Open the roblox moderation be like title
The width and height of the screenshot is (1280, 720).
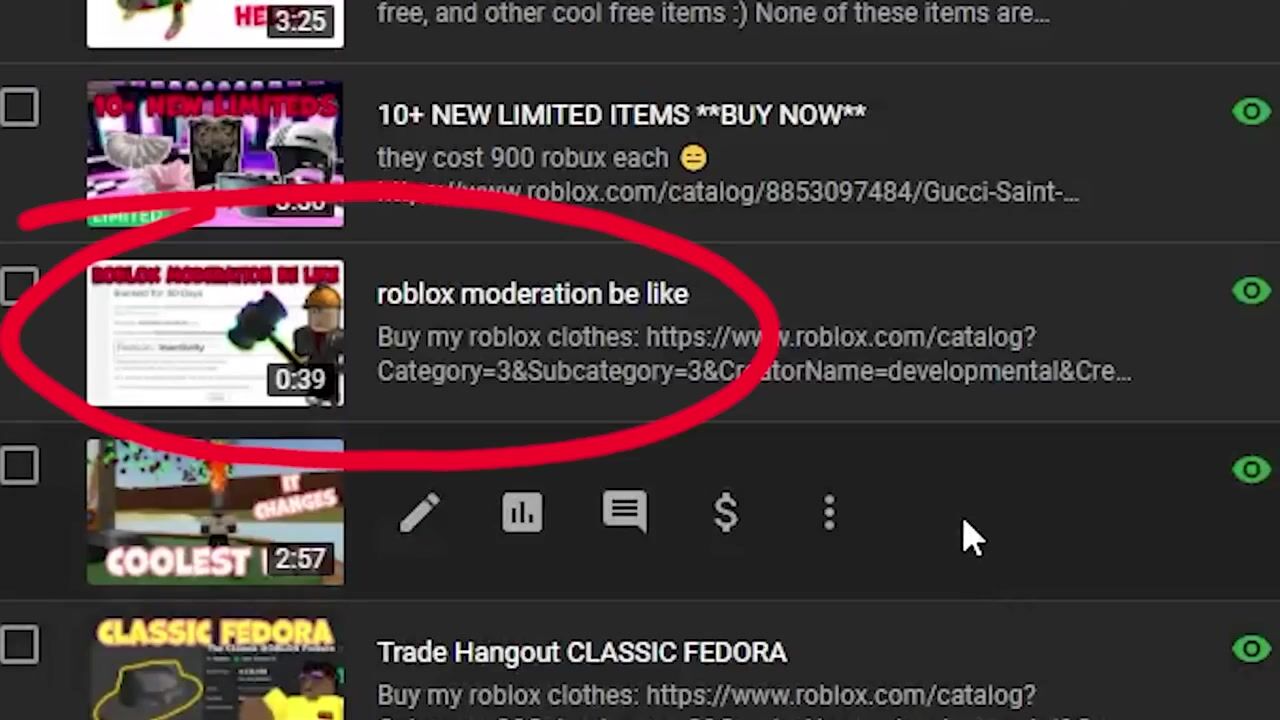(x=532, y=294)
